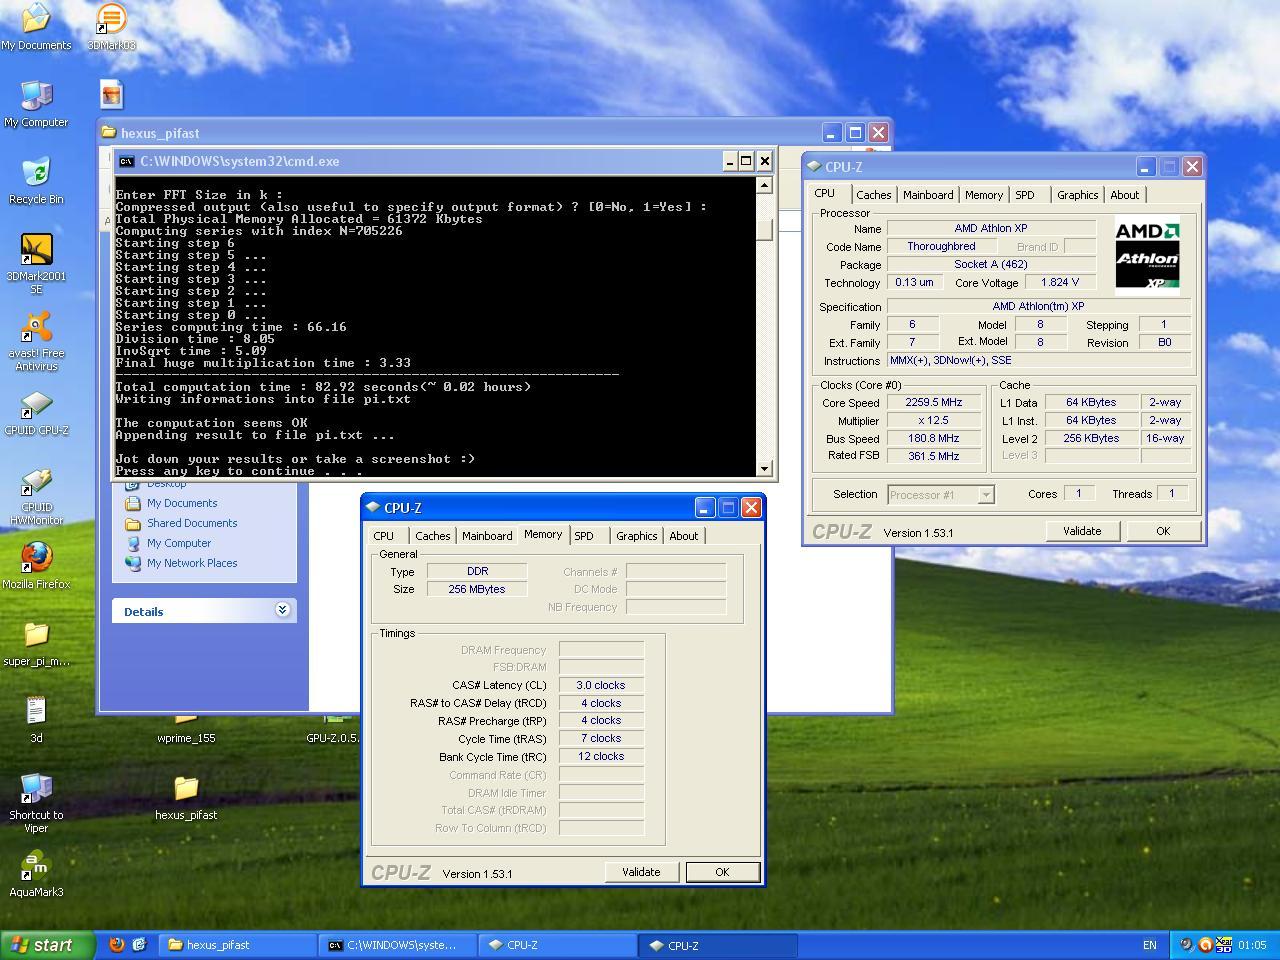1280x960 pixels.
Task: Click the cmd.exe window title icon
Action: pyautogui.click(x=126, y=161)
